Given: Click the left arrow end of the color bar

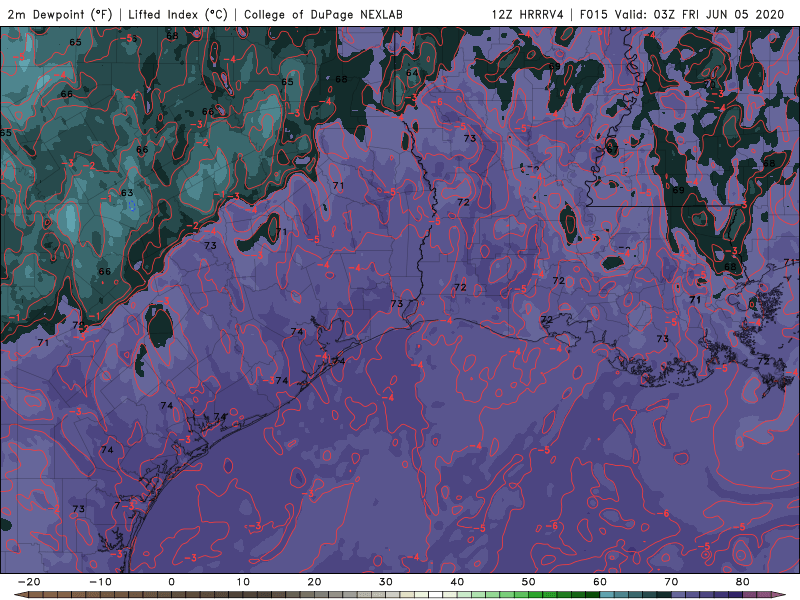Looking at the screenshot, I should coord(20,595).
